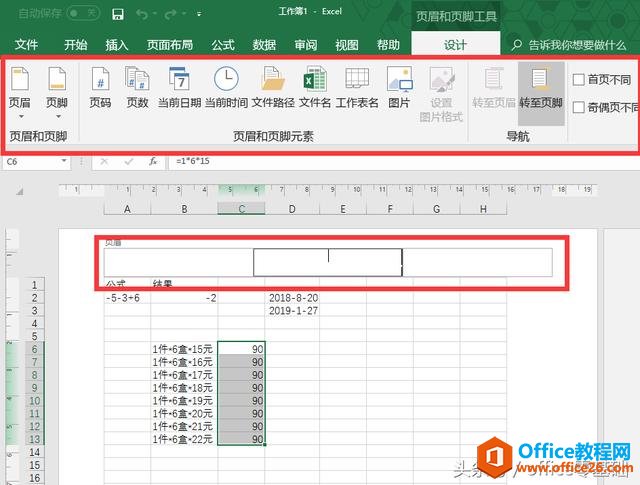Insert 页码 page number element
This screenshot has height=485, width=640.
pyautogui.click(x=100, y=87)
